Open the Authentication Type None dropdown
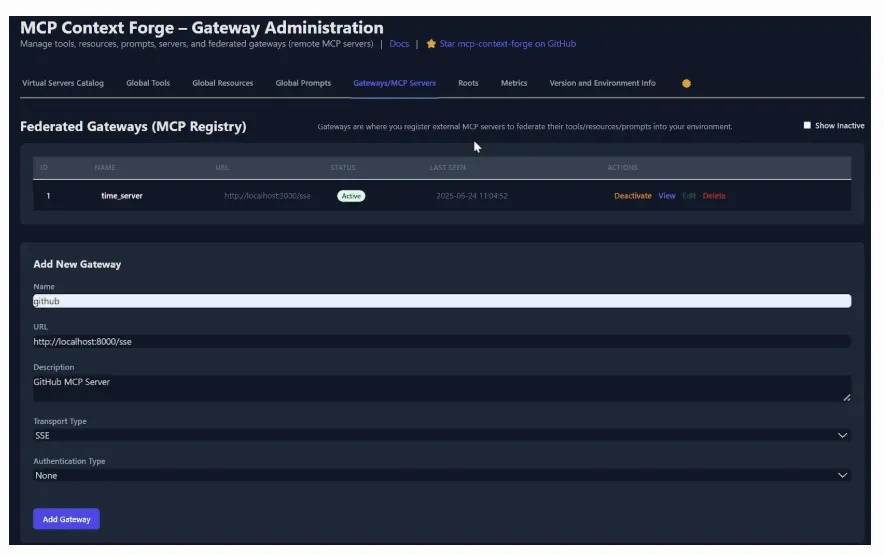 click(x=442, y=475)
